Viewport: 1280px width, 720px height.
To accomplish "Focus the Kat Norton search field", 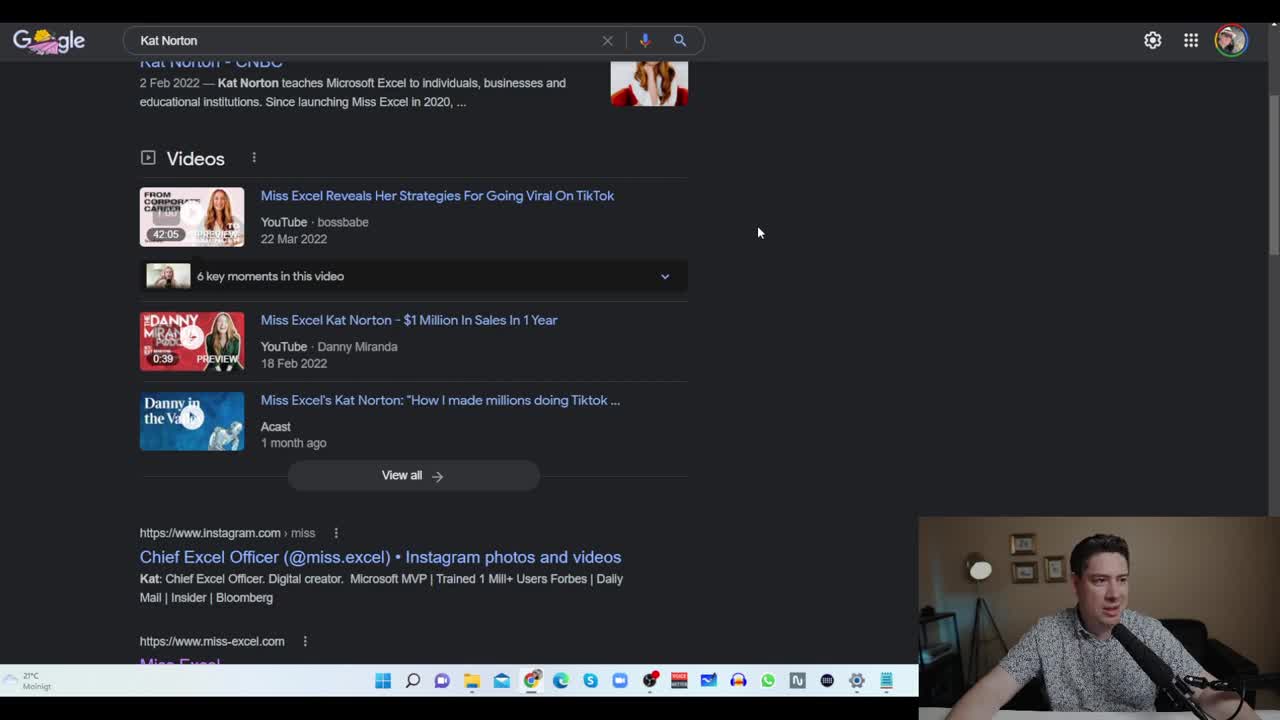I will [x=365, y=40].
